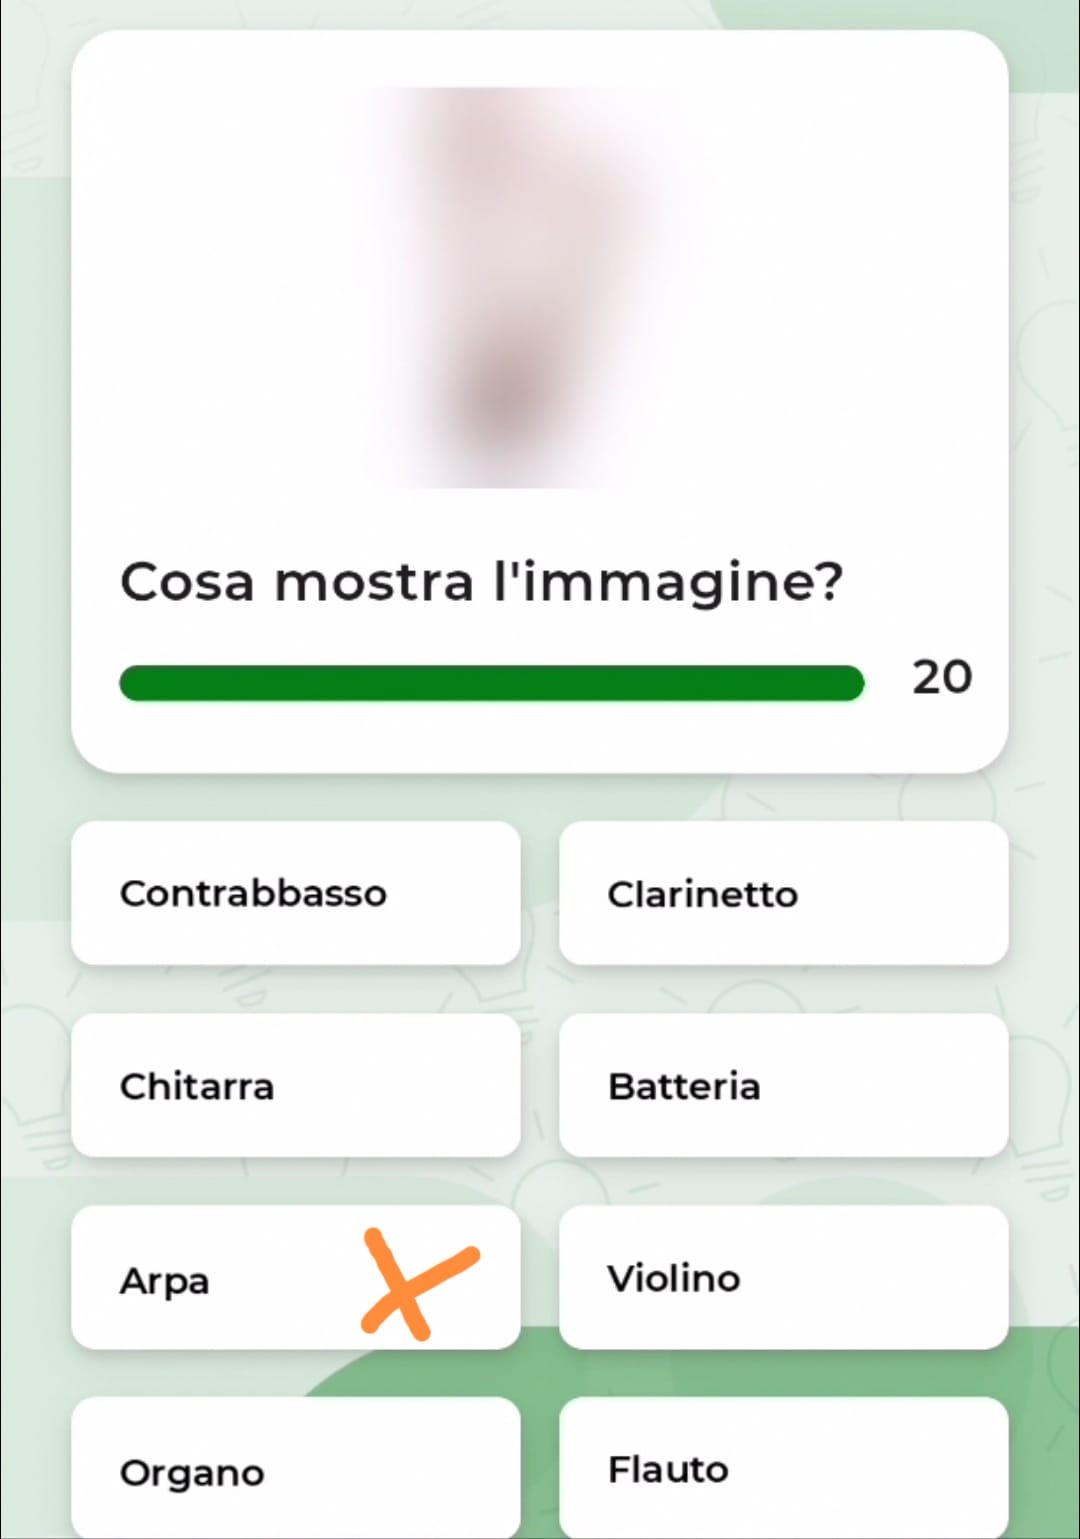Image resolution: width=1080 pixels, height=1539 pixels.
Task: Pick the Chitarra answer option
Action: [x=296, y=1085]
